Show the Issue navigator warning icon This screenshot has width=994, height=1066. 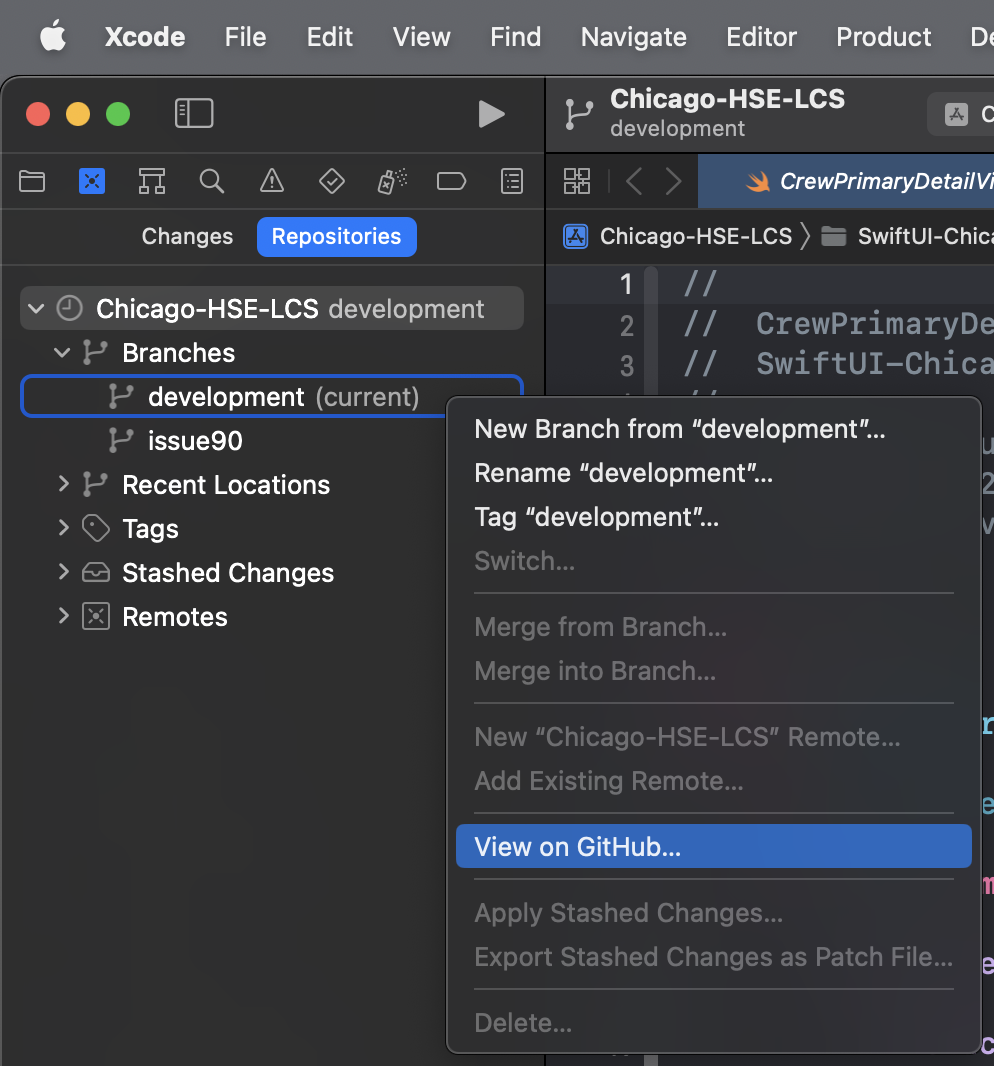(x=271, y=181)
